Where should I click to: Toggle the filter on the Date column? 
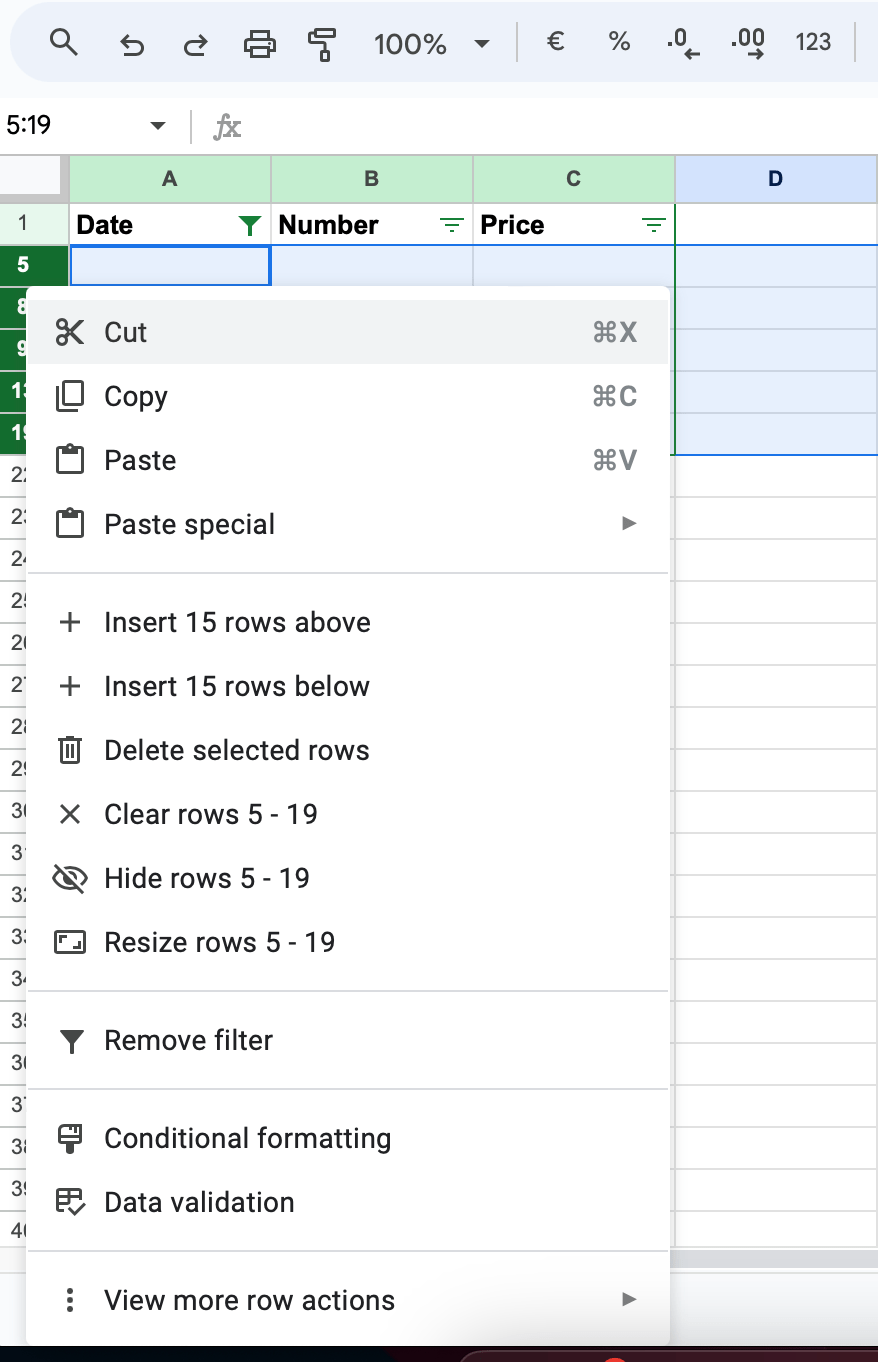[x=249, y=225]
